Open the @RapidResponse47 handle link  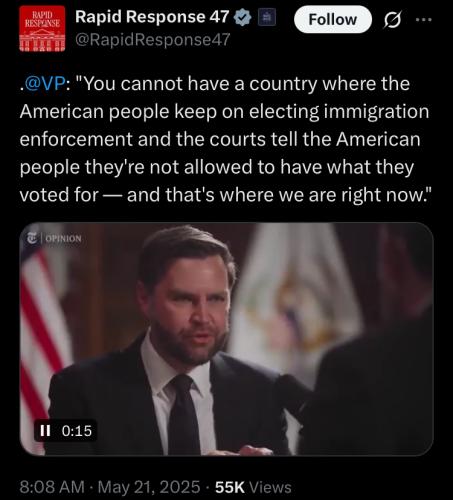click(153, 40)
